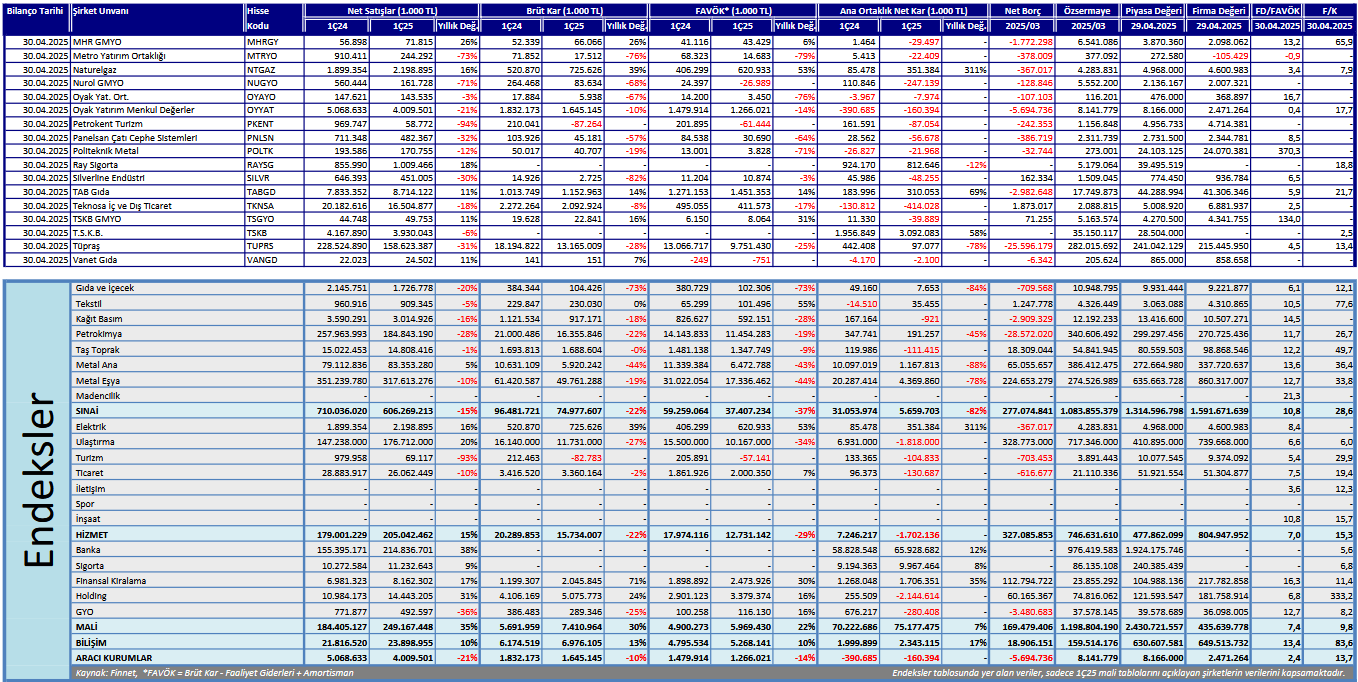Select the "Piyasa Değeri" column header
The image size is (1358, 682).
tap(1153, 10)
